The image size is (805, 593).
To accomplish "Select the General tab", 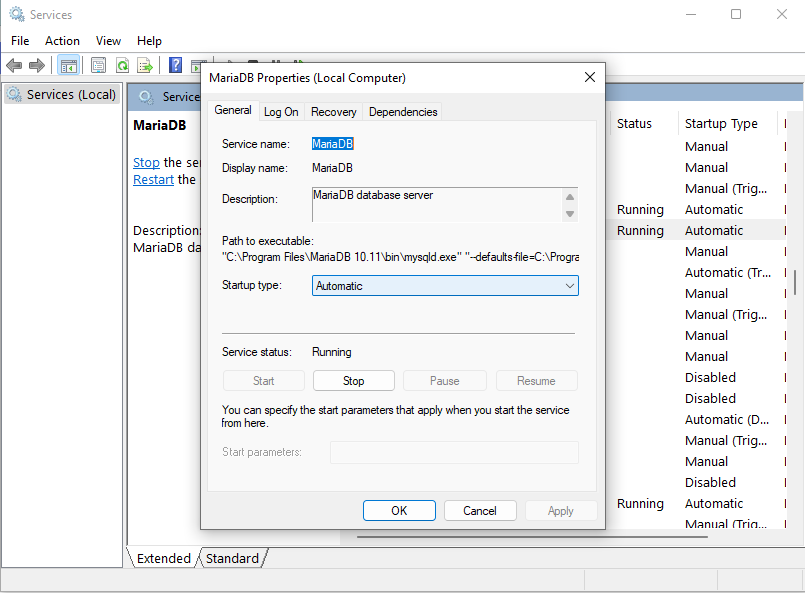I will pyautogui.click(x=233, y=110).
